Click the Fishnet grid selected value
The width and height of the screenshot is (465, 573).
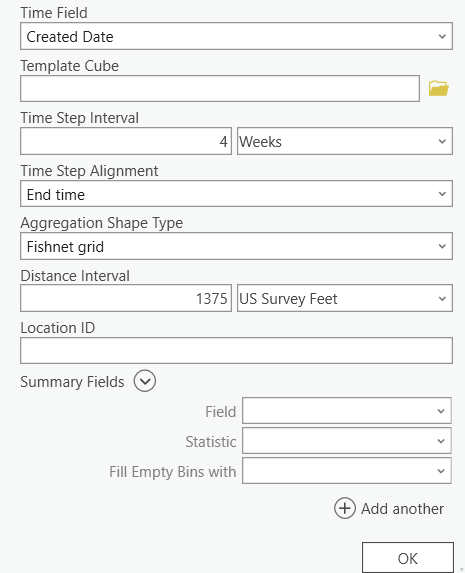(x=65, y=247)
